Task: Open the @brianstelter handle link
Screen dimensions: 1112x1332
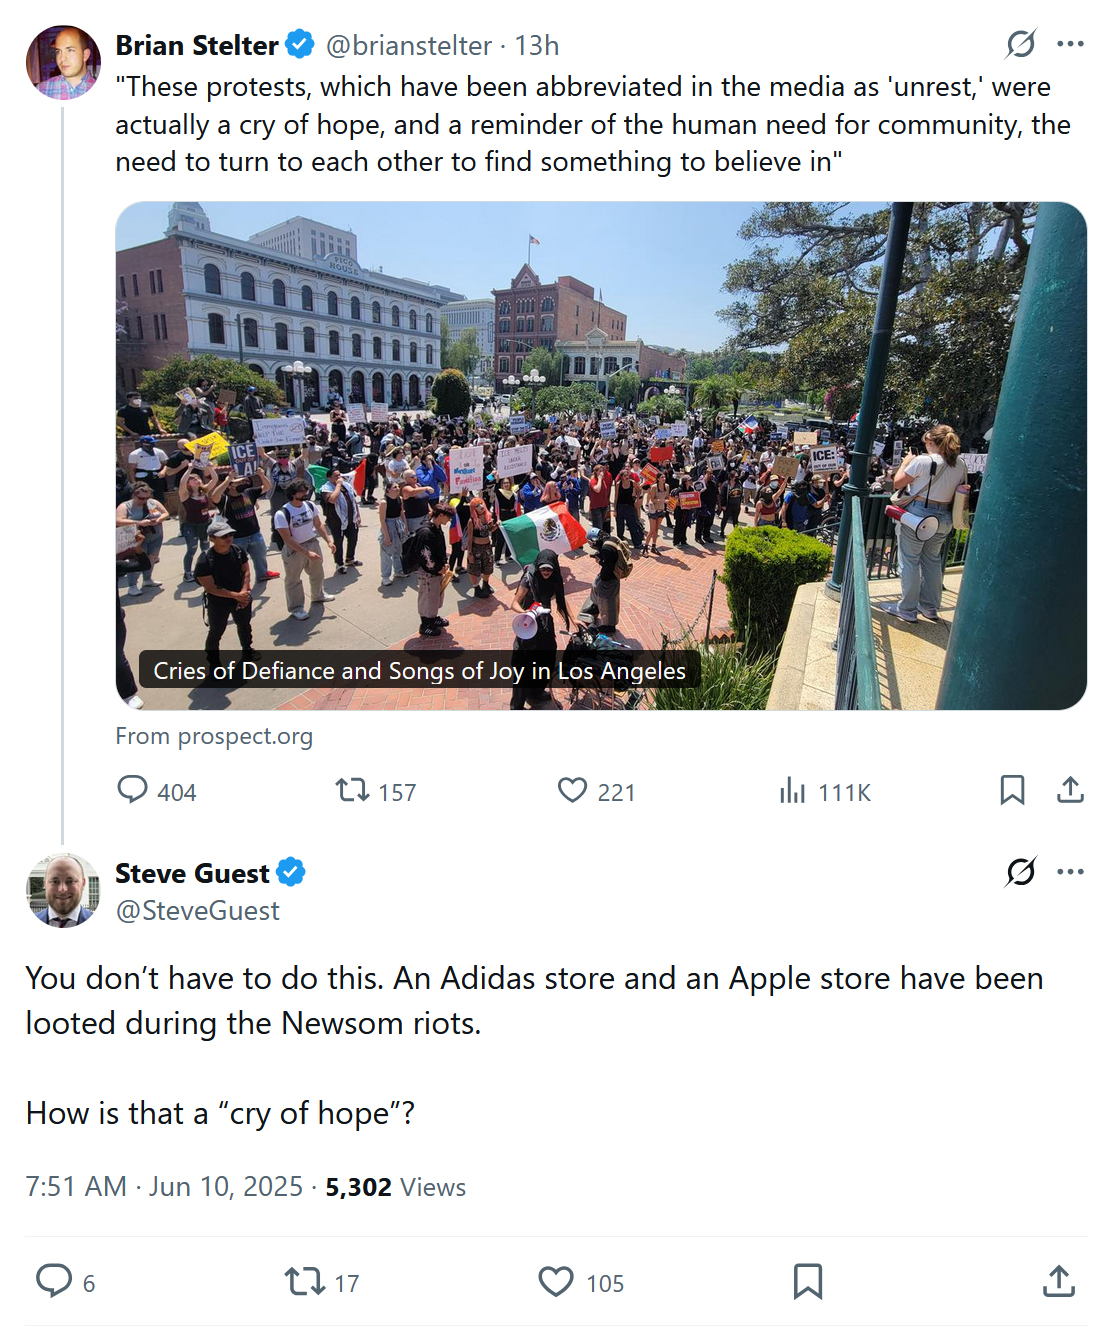Action: tap(408, 46)
